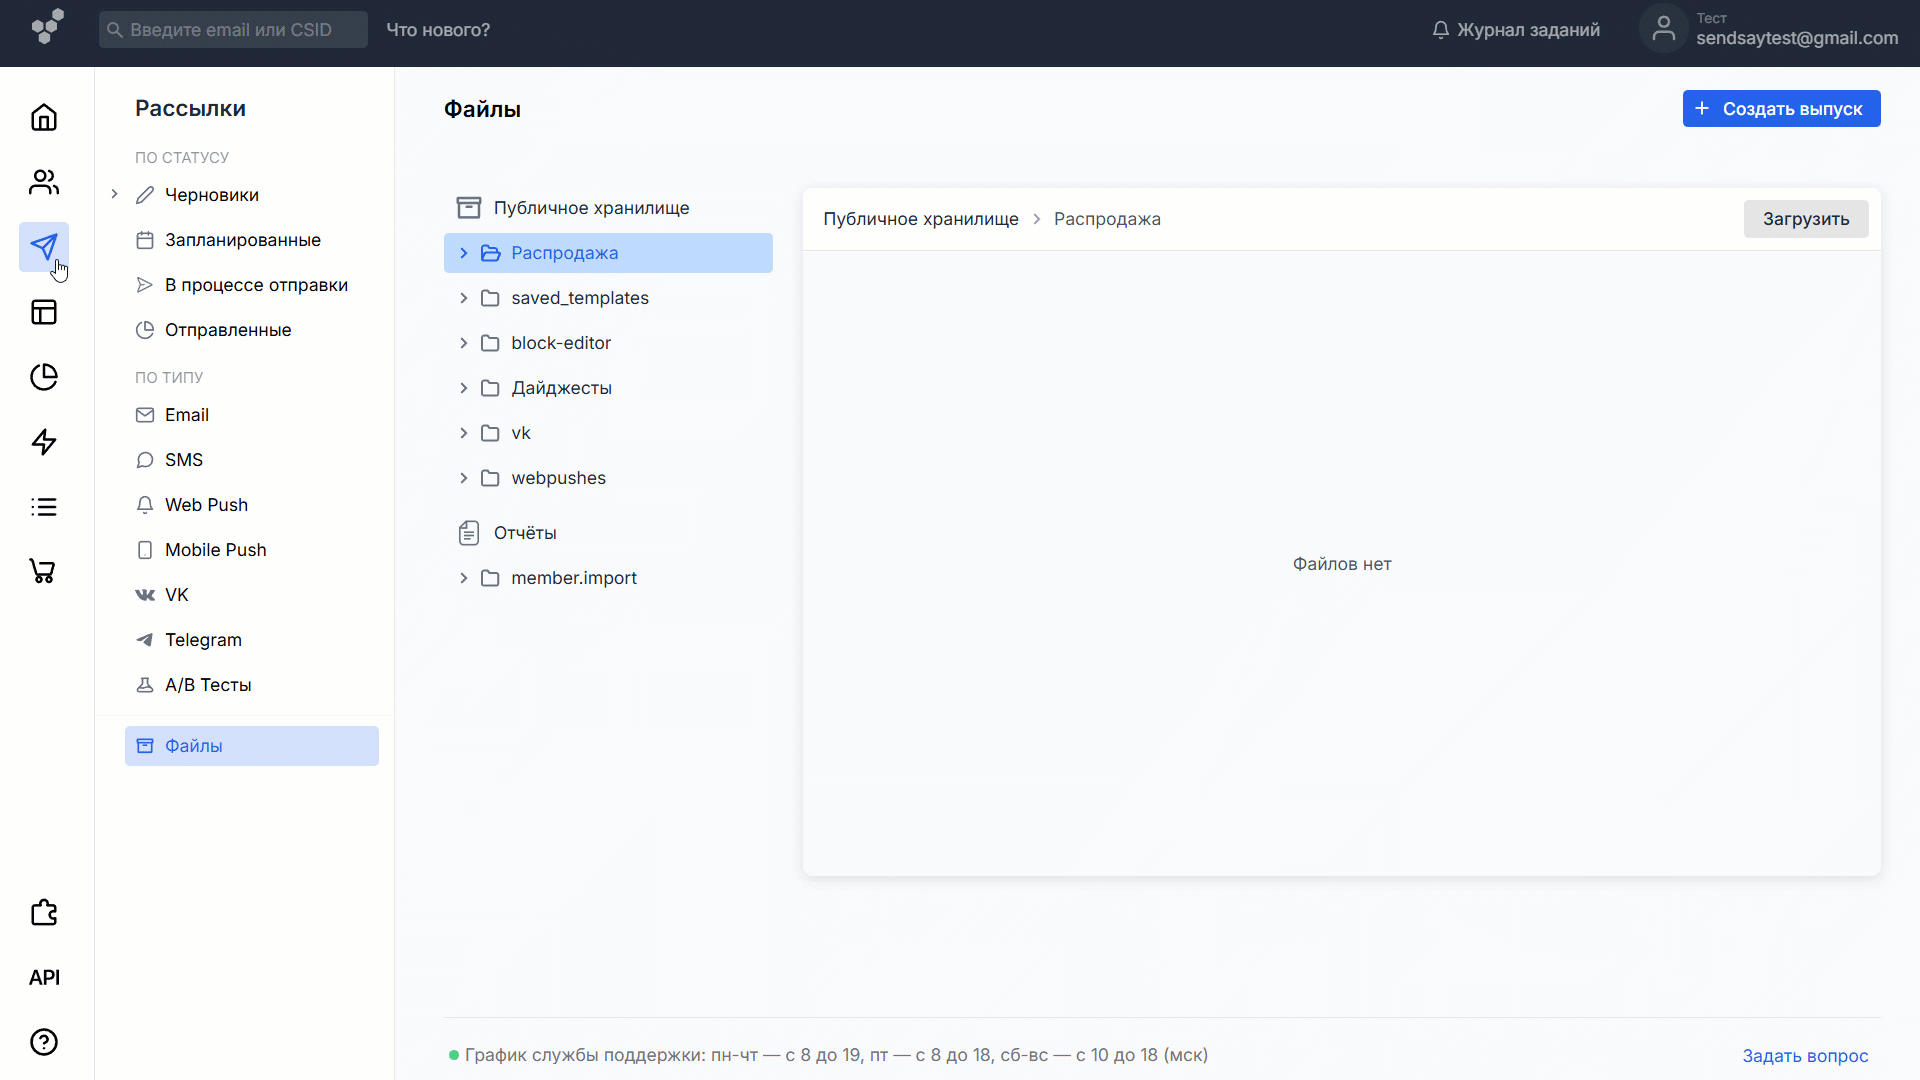Open Журнал заданий notifications
Image resolution: width=1920 pixels, height=1080 pixels.
[x=1516, y=30]
